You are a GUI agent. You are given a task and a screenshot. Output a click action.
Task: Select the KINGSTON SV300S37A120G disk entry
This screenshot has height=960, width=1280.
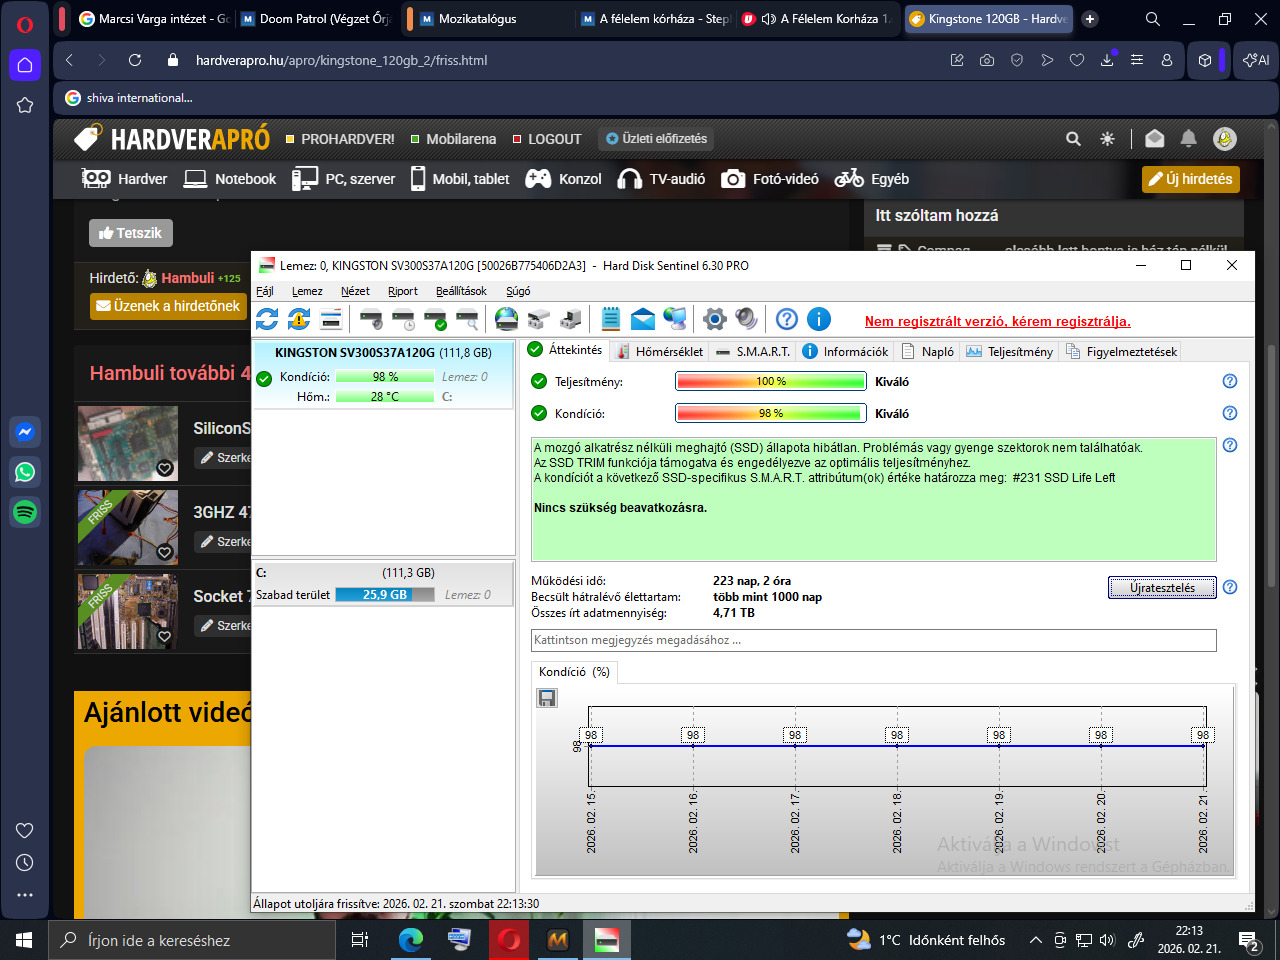pos(384,375)
